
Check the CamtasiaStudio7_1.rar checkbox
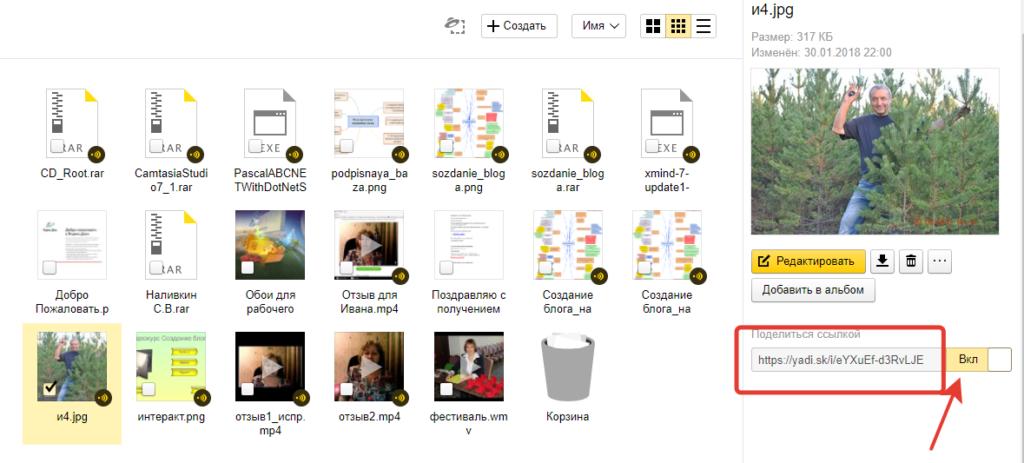(156, 148)
